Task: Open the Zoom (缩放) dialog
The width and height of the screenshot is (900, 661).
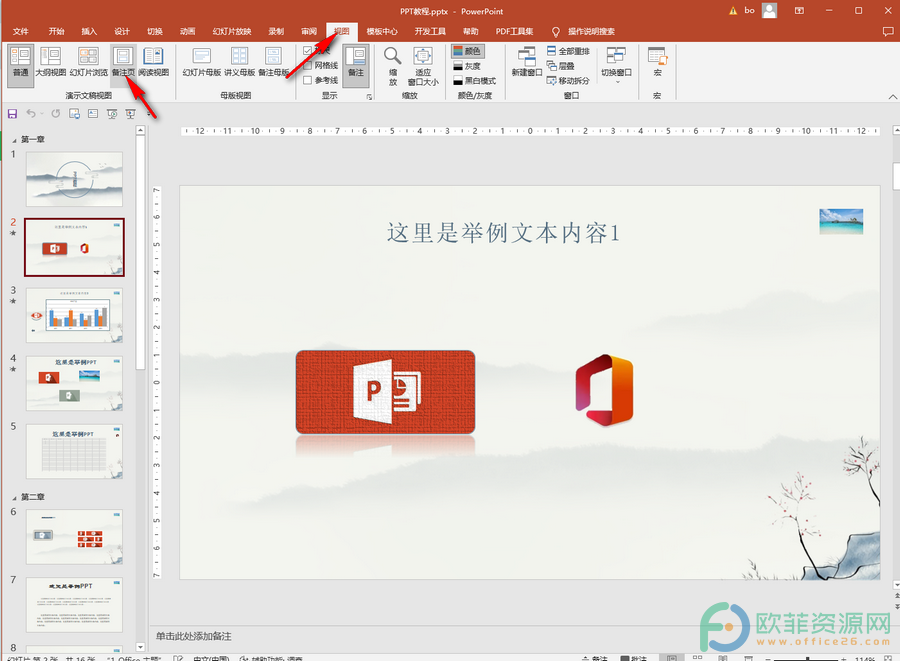Action: 393,66
